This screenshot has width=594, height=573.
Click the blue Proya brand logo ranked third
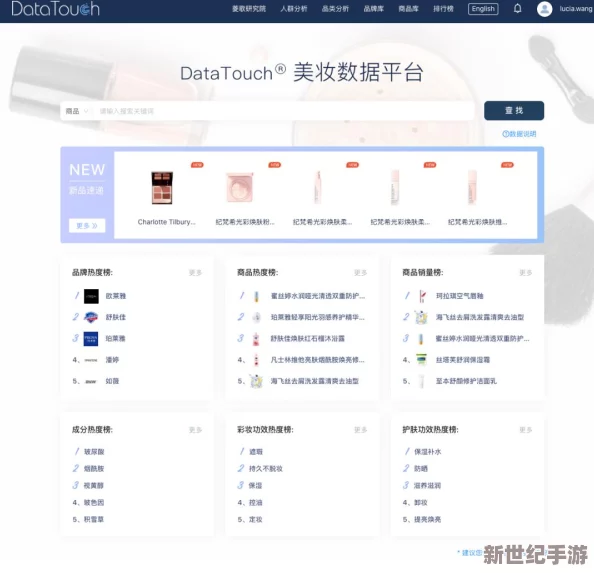tap(91, 339)
